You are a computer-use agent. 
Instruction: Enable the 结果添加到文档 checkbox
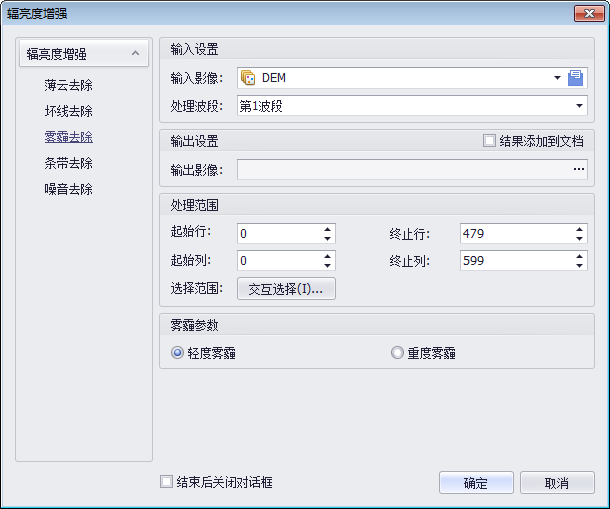point(489,141)
